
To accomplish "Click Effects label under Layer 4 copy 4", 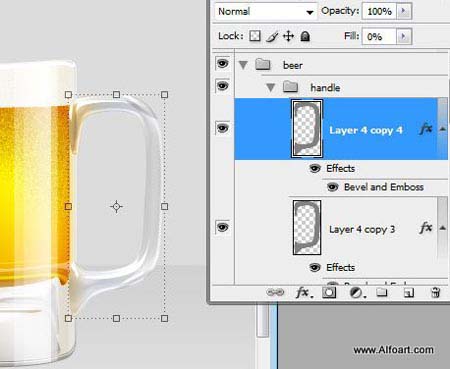I will (x=340, y=168).
